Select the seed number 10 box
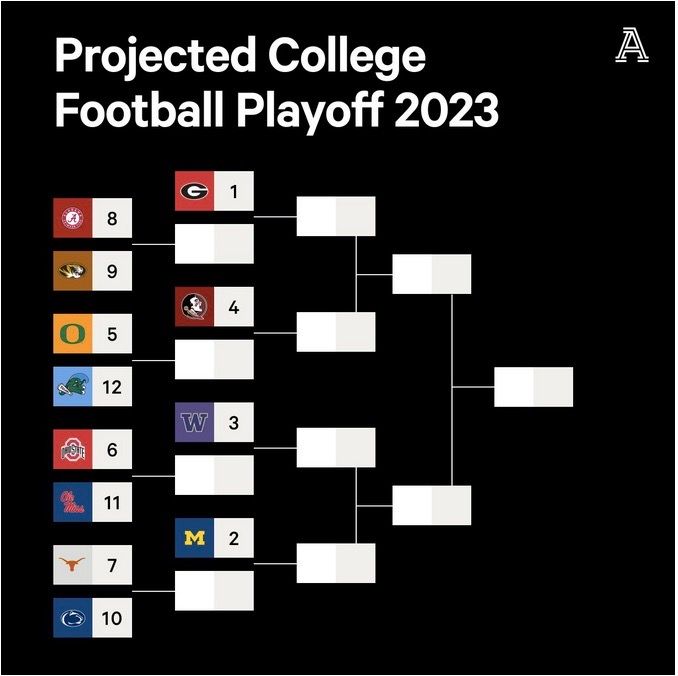 (112, 618)
